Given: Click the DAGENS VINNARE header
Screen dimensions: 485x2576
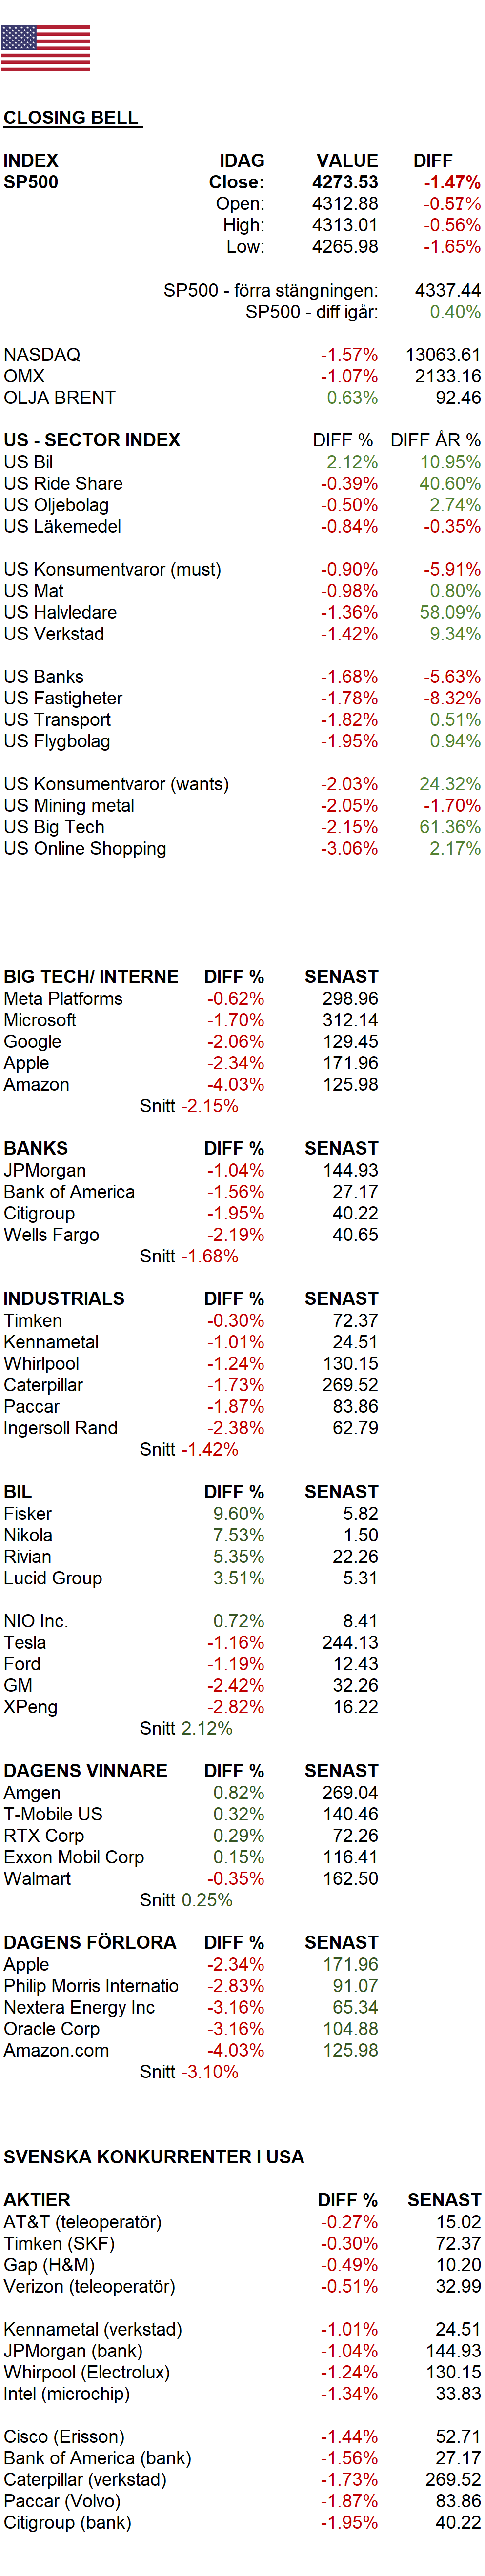Looking at the screenshot, I should point(86,1771).
